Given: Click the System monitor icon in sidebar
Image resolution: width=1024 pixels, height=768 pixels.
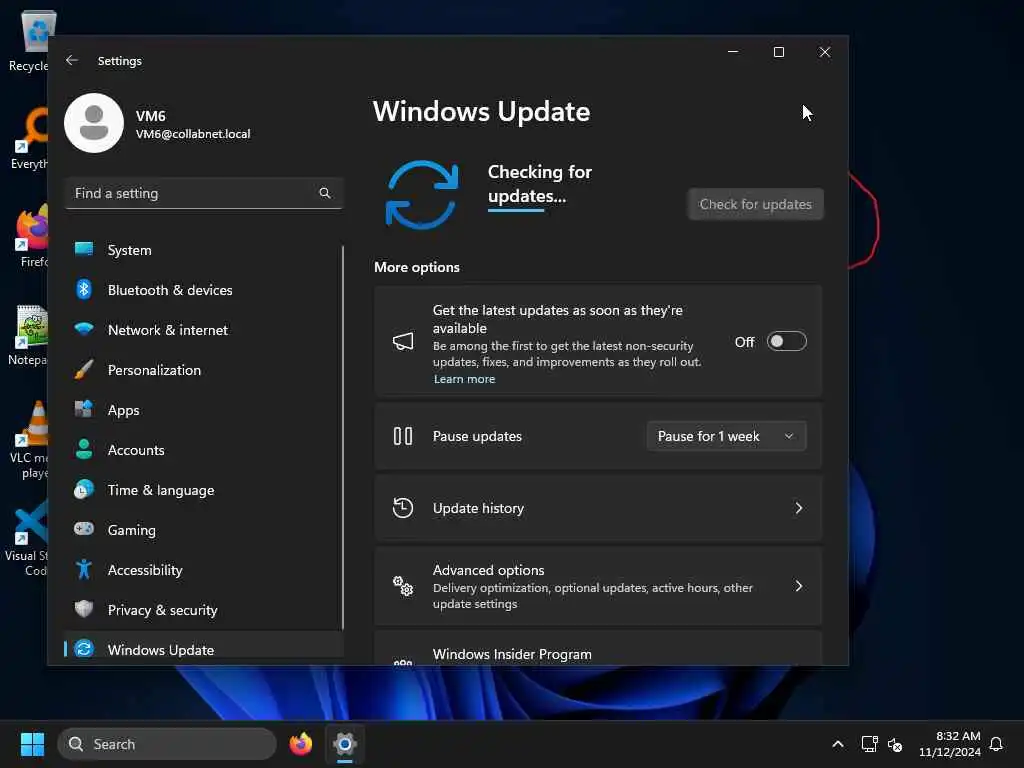Looking at the screenshot, I should pyautogui.click(x=84, y=249).
